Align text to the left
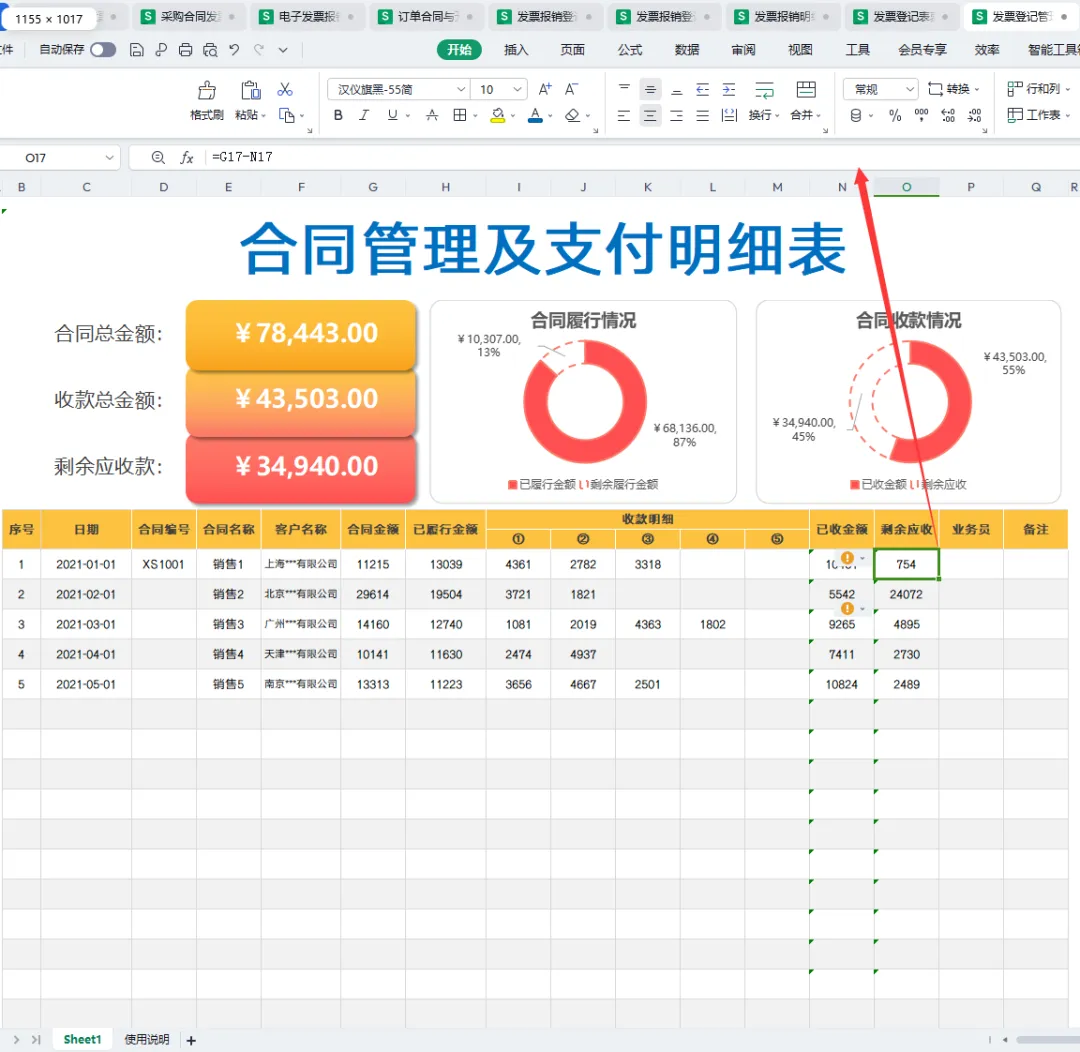Image resolution: width=1080 pixels, height=1052 pixels. [x=624, y=115]
